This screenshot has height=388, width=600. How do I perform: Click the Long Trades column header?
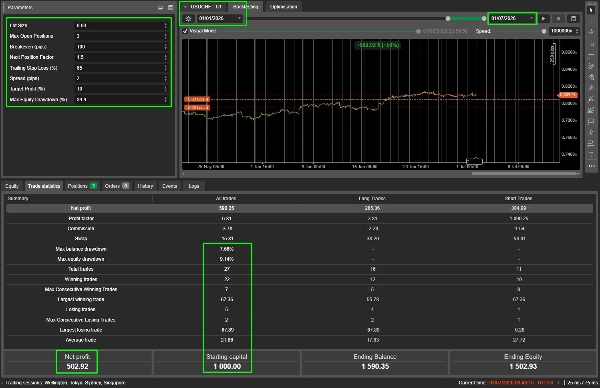(x=372, y=198)
